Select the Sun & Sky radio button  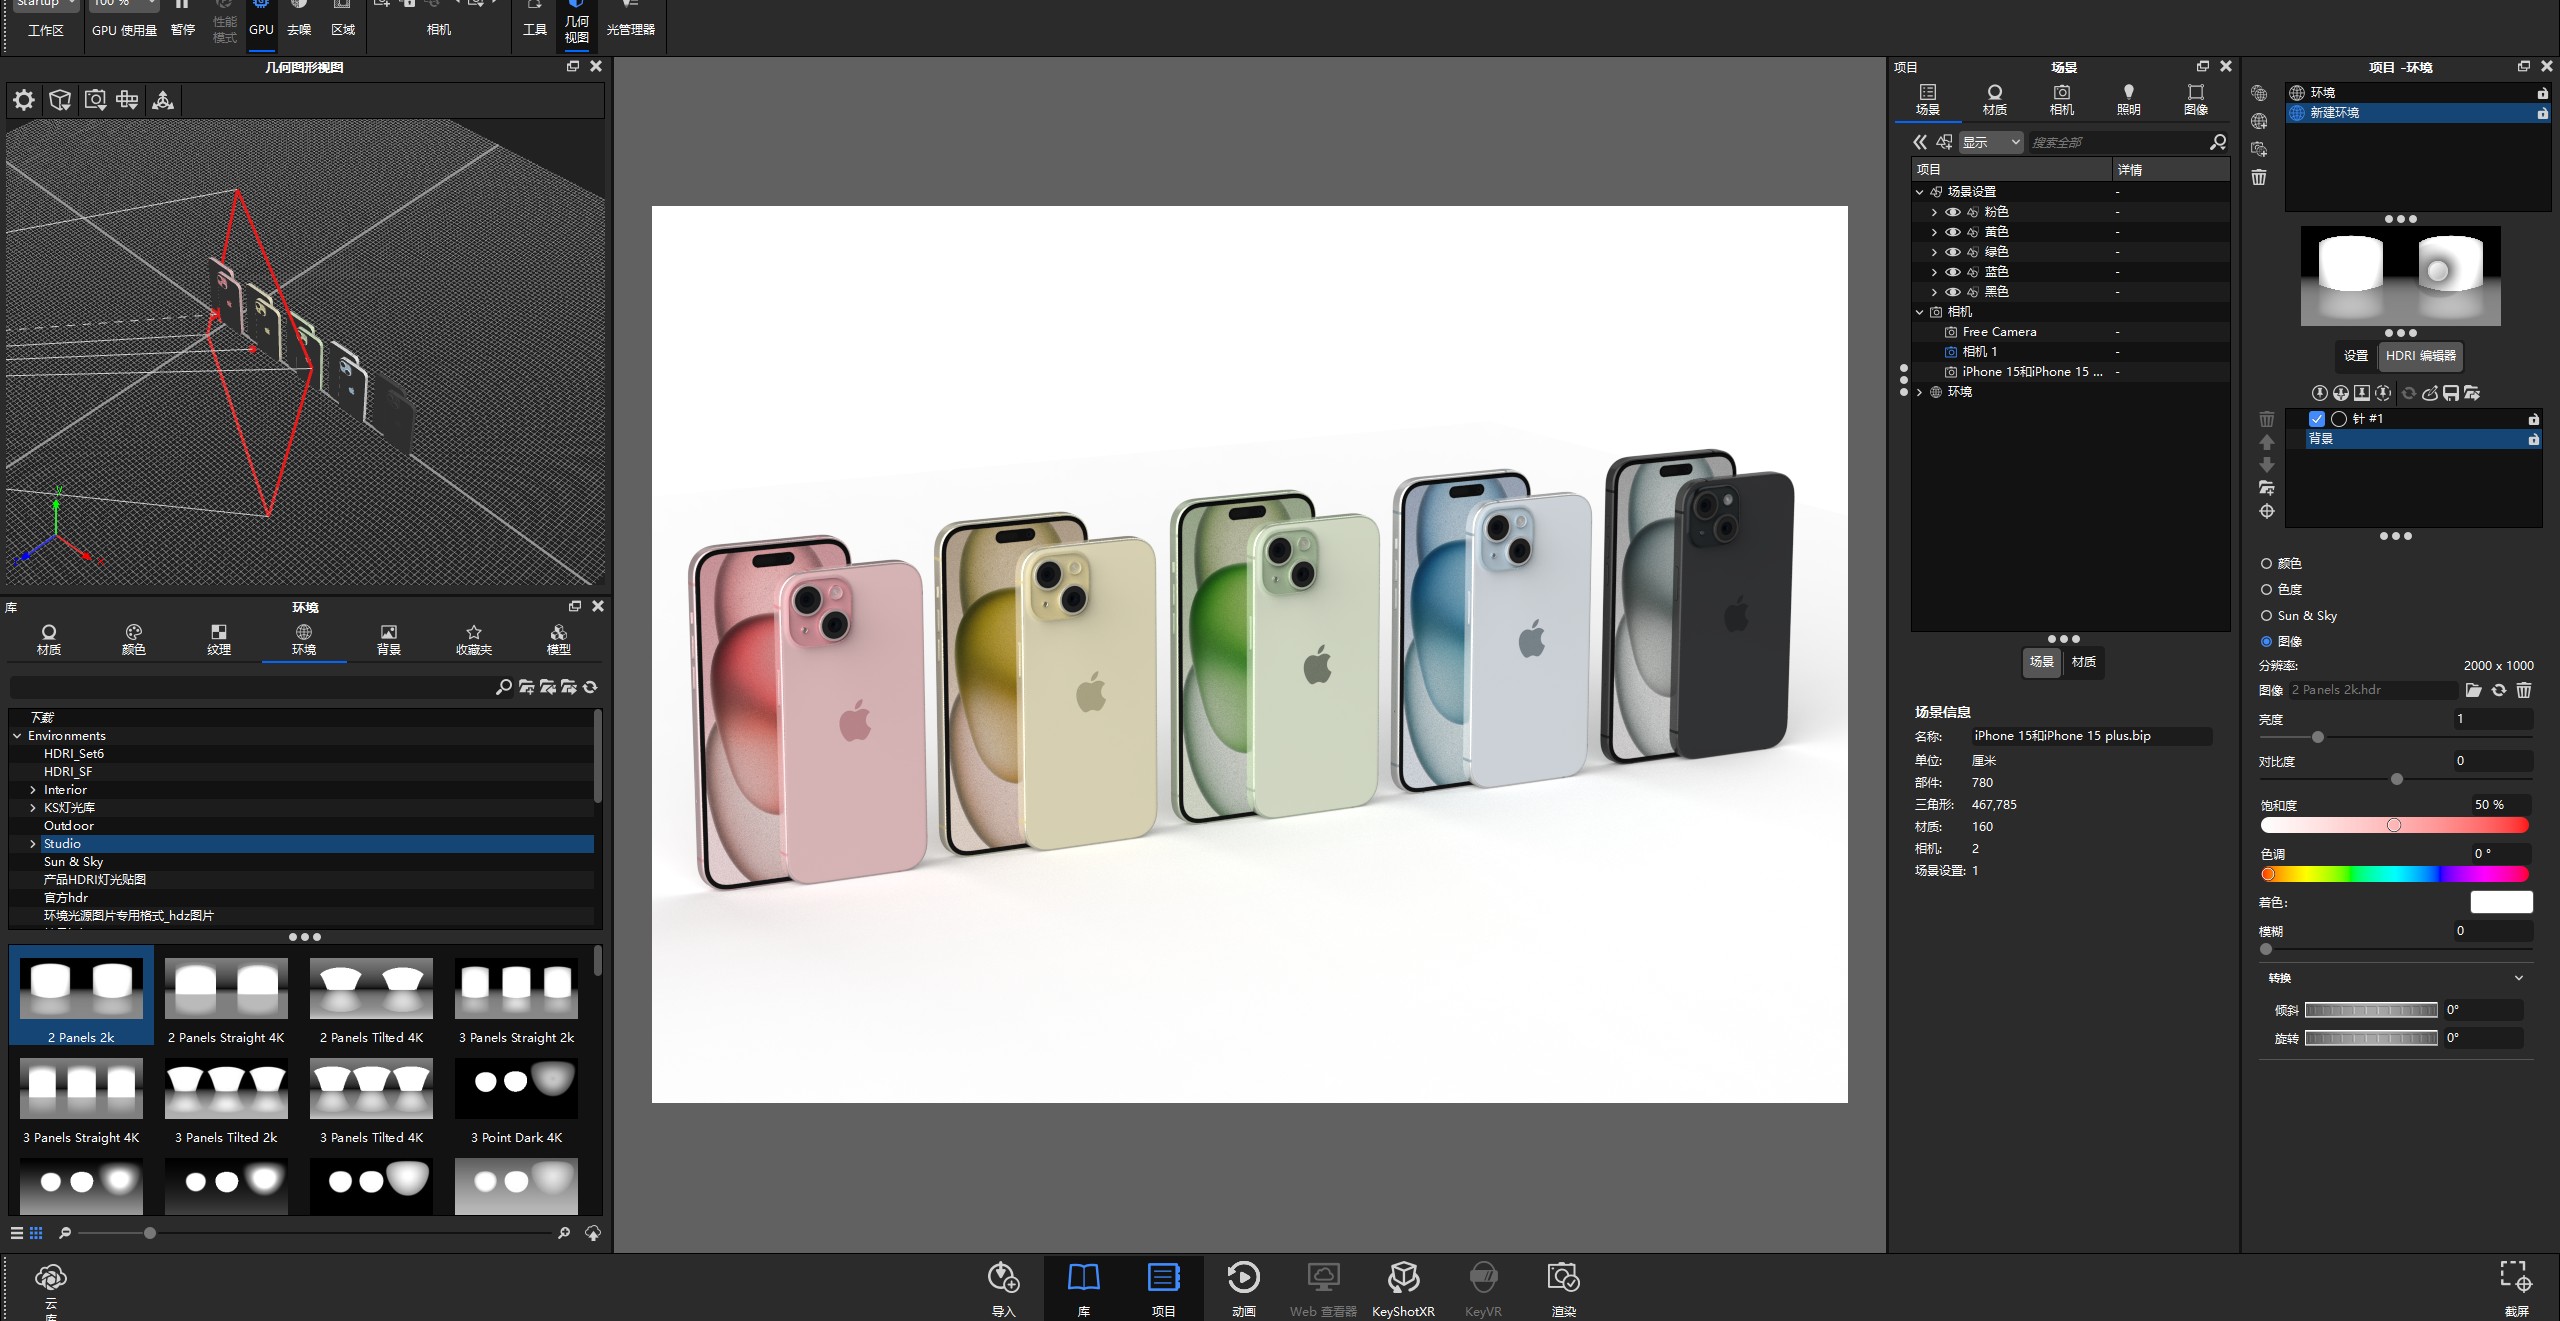[x=2266, y=616]
